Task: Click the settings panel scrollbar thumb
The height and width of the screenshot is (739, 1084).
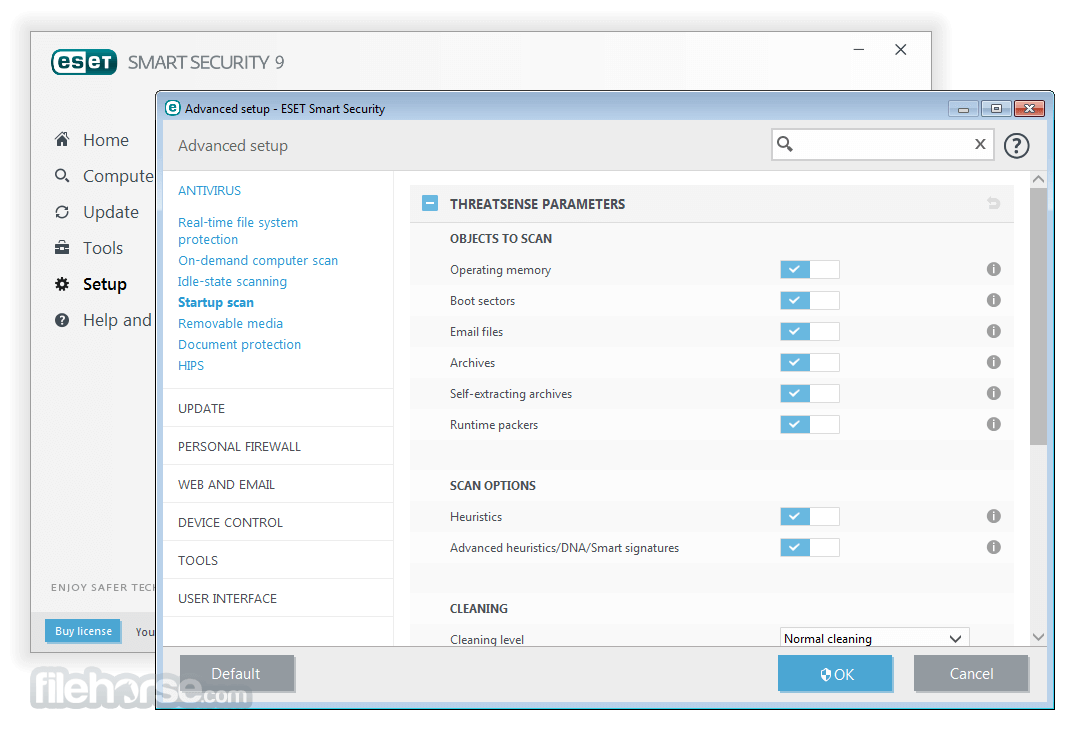Action: [x=1038, y=317]
